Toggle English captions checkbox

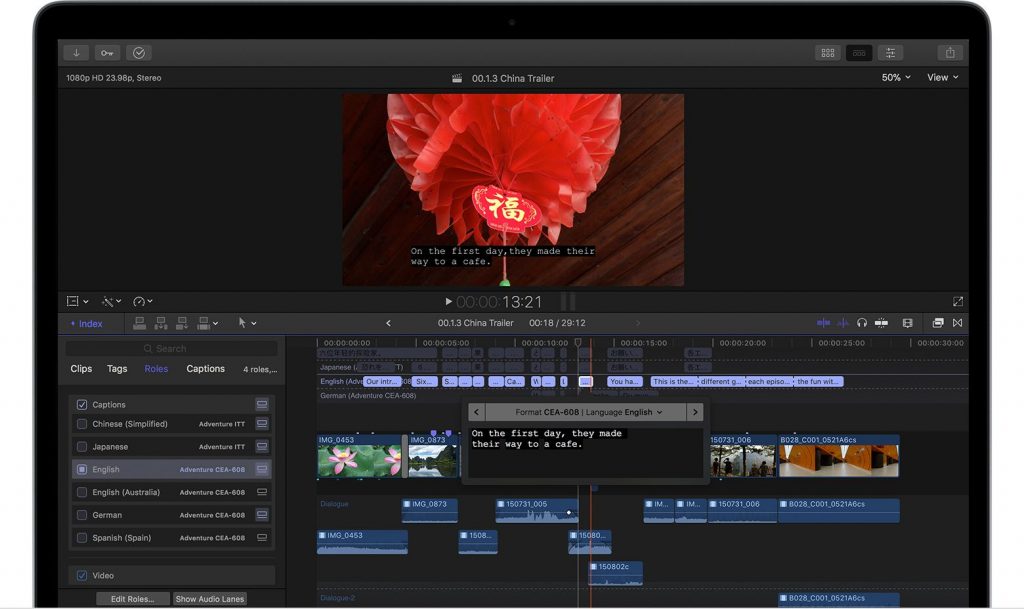[x=82, y=469]
